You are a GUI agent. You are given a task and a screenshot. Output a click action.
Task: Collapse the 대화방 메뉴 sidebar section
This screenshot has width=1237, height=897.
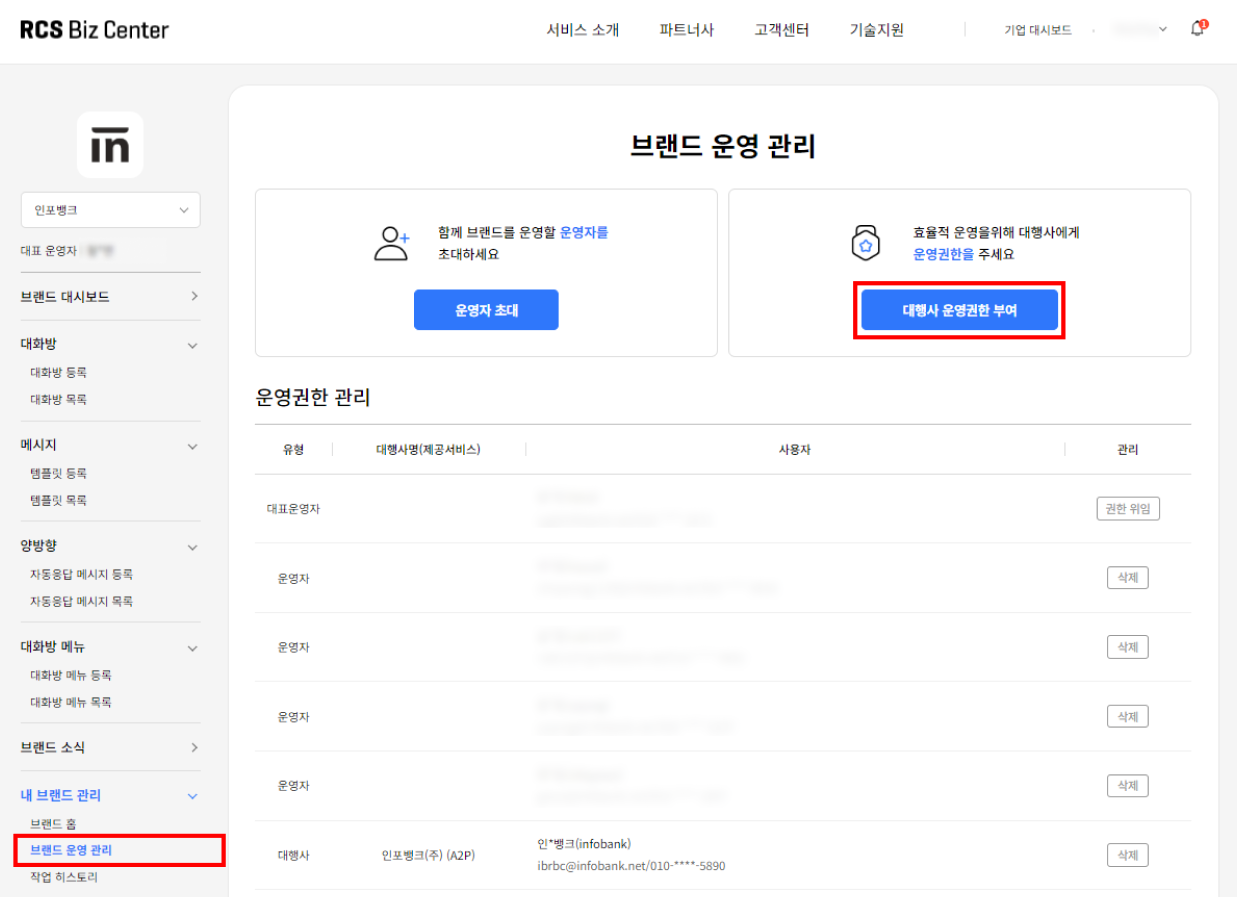click(192, 647)
